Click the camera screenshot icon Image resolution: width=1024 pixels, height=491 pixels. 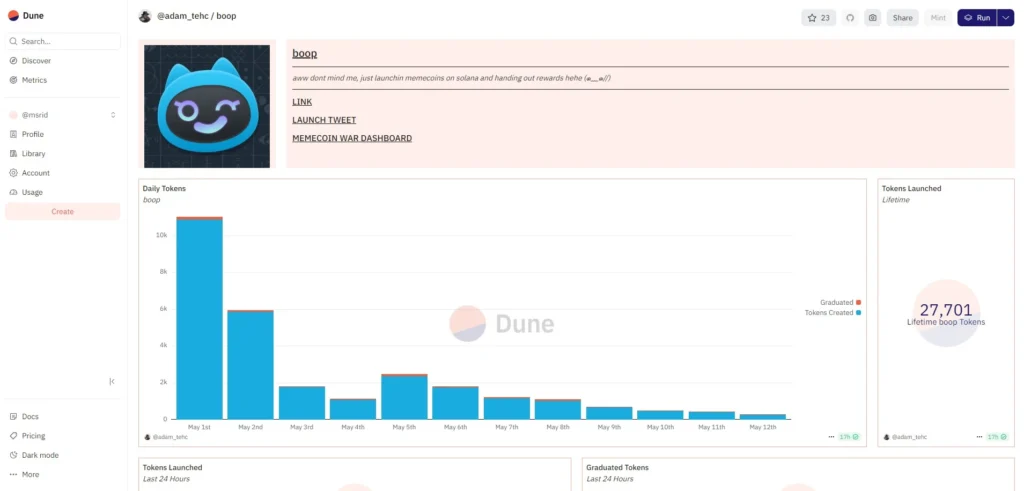click(872, 18)
